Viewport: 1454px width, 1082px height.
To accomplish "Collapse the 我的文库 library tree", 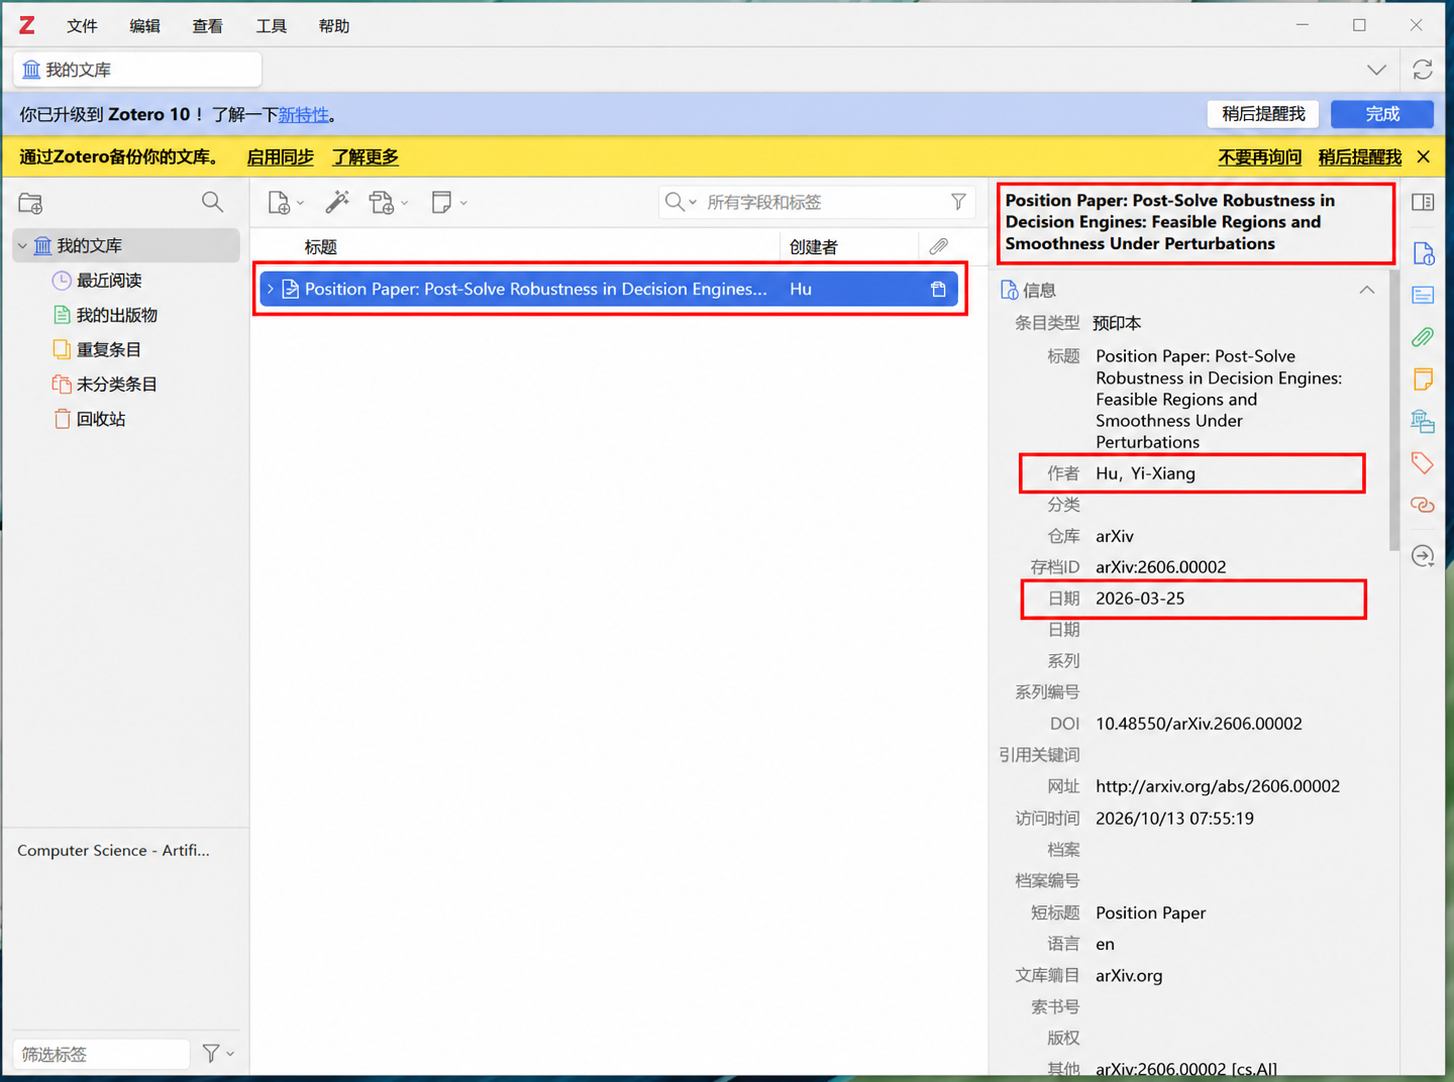I will pyautogui.click(x=23, y=246).
